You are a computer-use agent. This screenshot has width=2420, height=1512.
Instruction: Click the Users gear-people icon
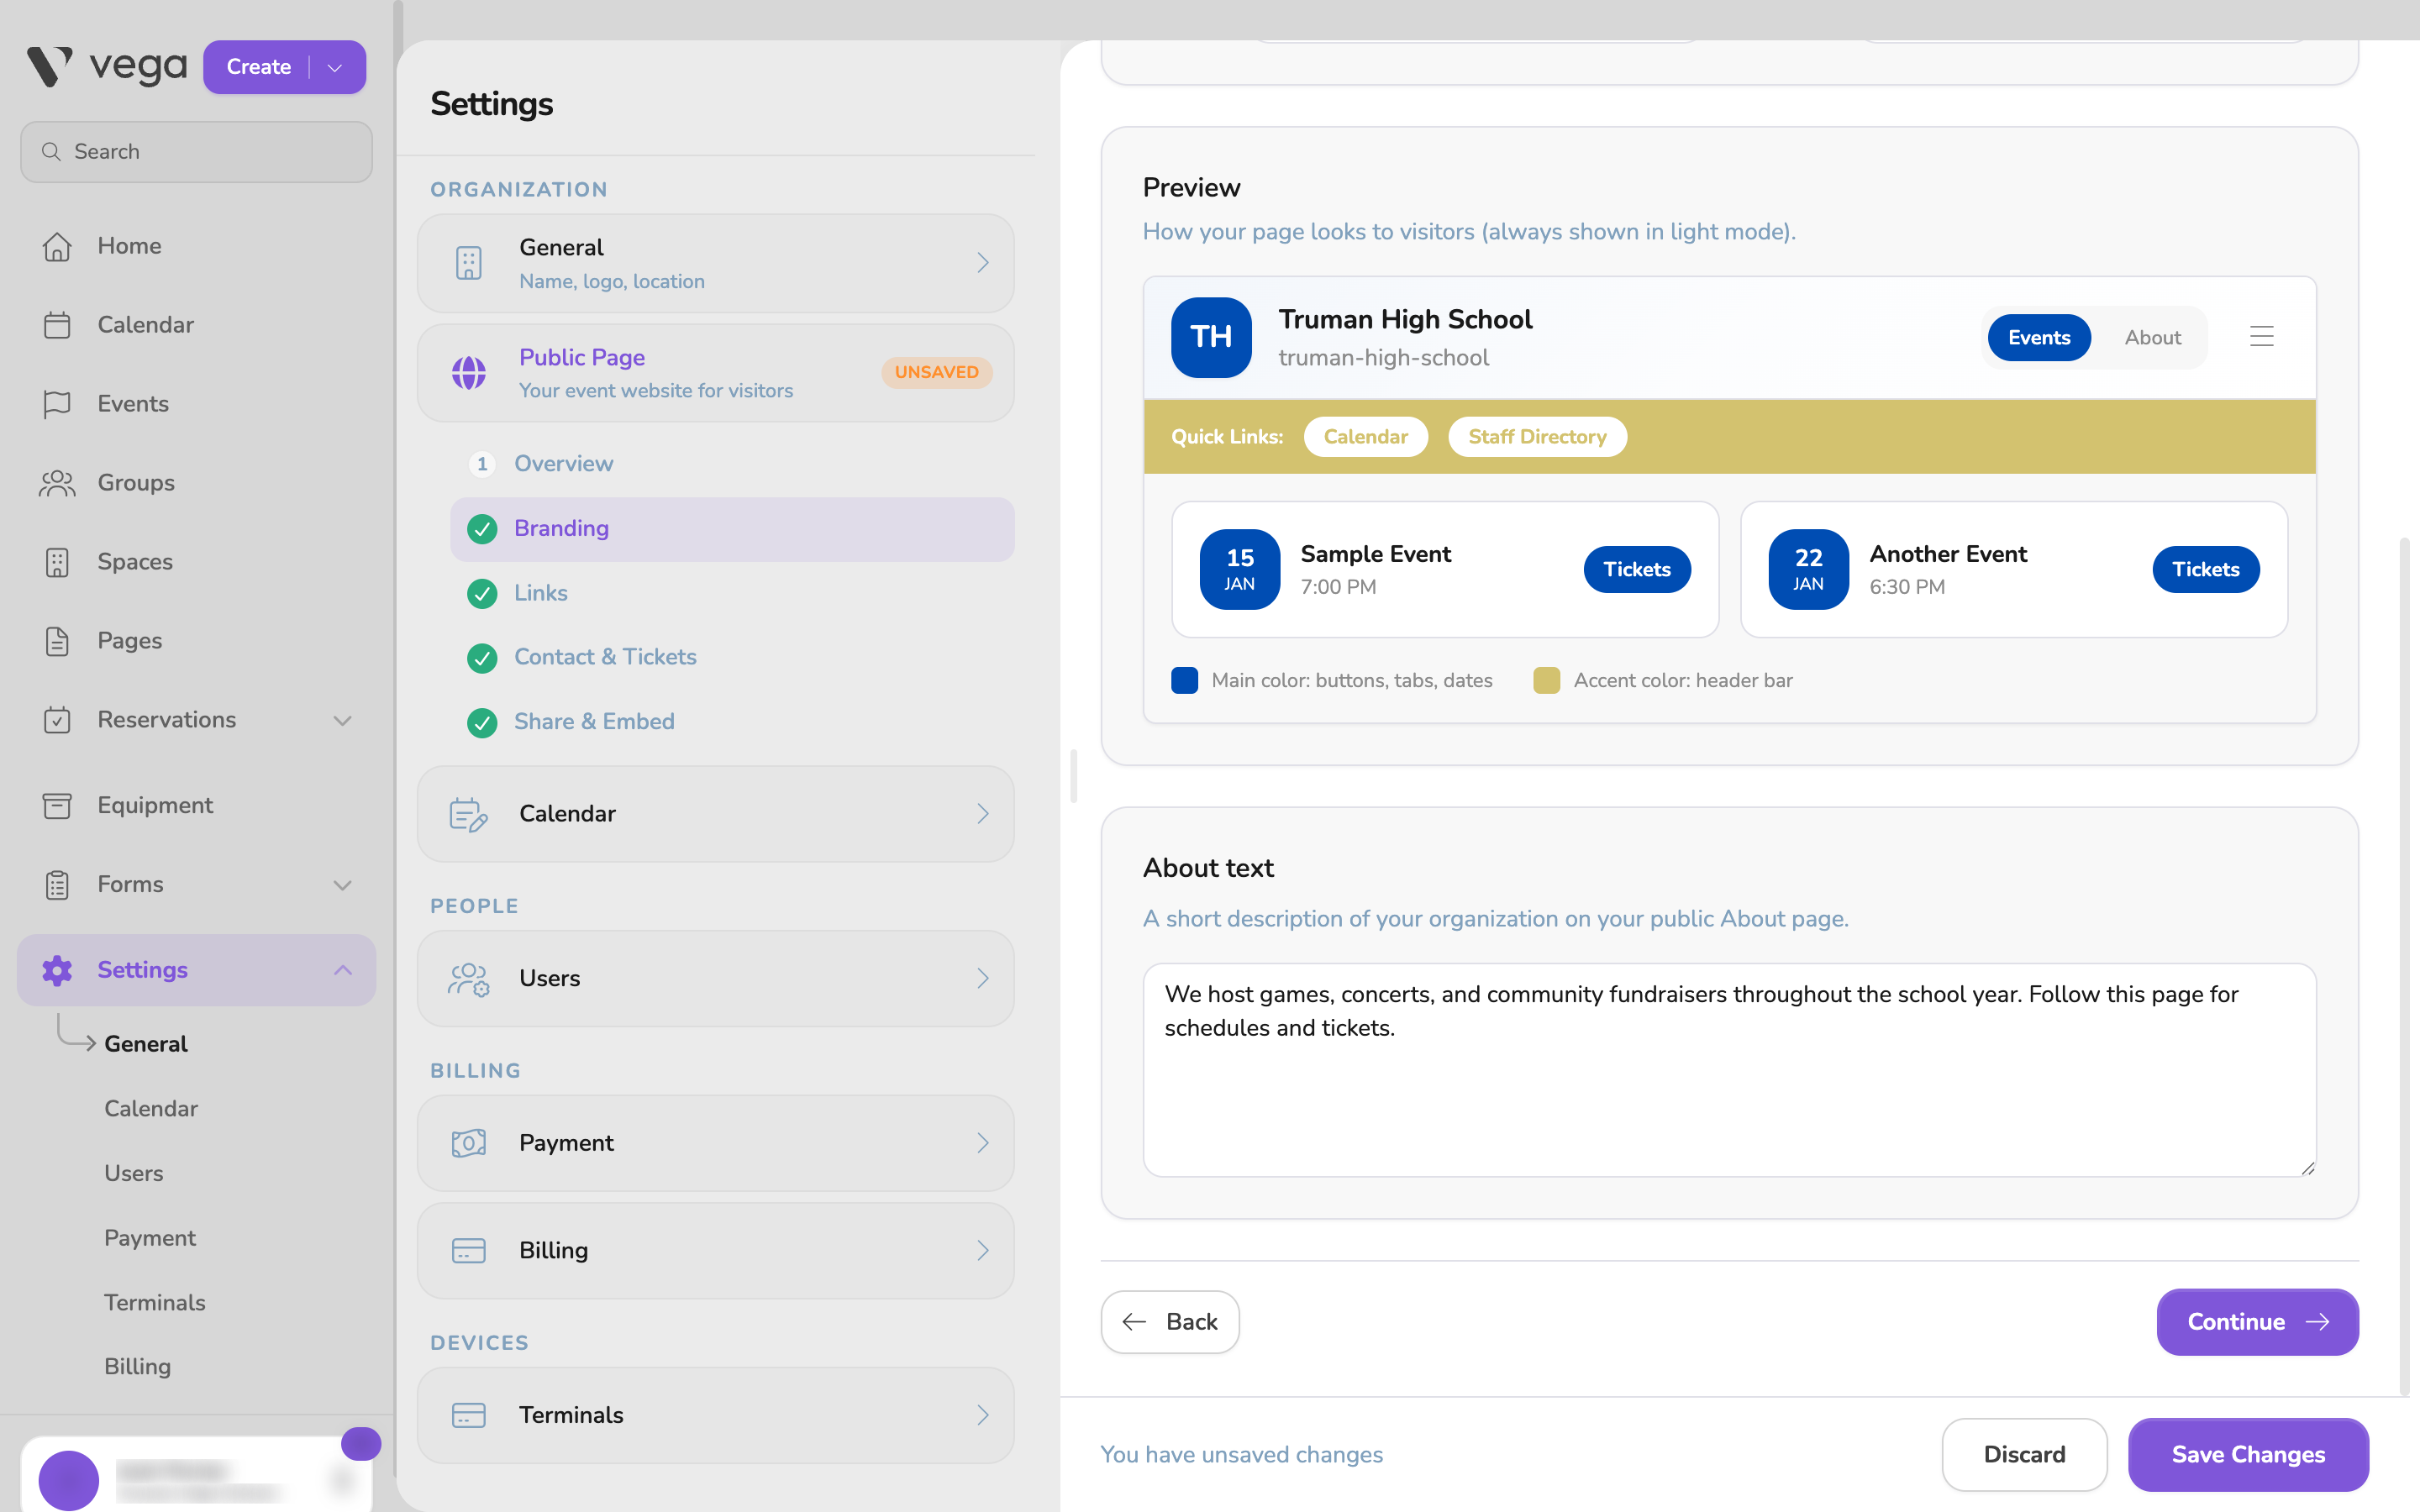pos(469,978)
